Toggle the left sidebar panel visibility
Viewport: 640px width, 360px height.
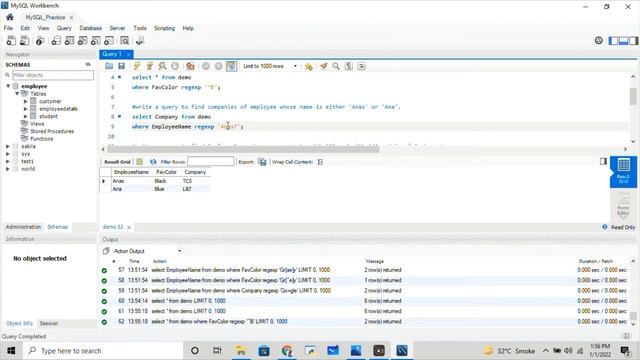tap(613, 40)
